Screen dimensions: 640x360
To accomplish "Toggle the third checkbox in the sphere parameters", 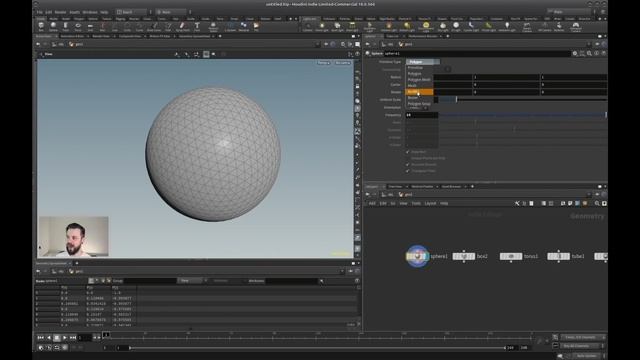I will (x=407, y=164).
